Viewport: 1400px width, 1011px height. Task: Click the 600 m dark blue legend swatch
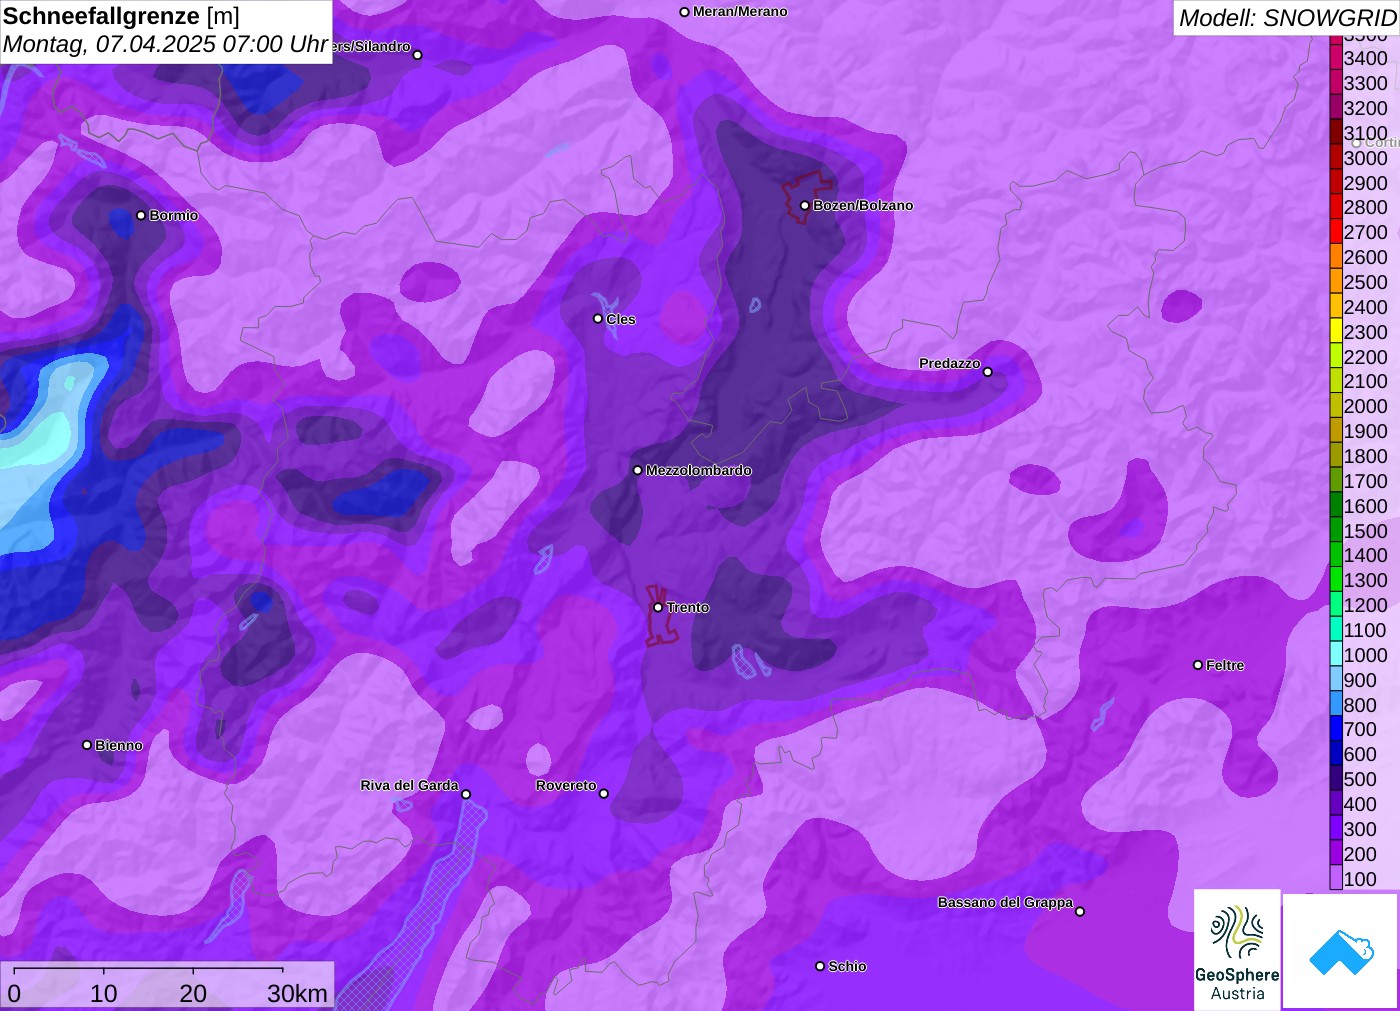(x=1336, y=754)
